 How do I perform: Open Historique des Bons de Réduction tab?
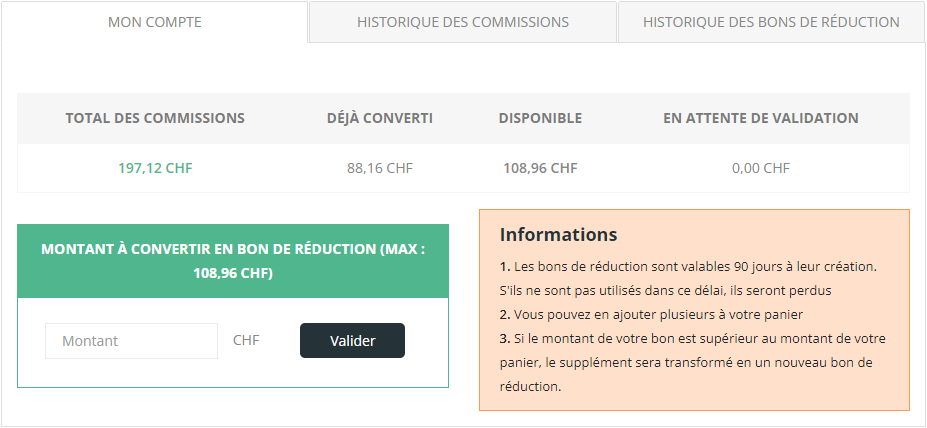(x=772, y=22)
